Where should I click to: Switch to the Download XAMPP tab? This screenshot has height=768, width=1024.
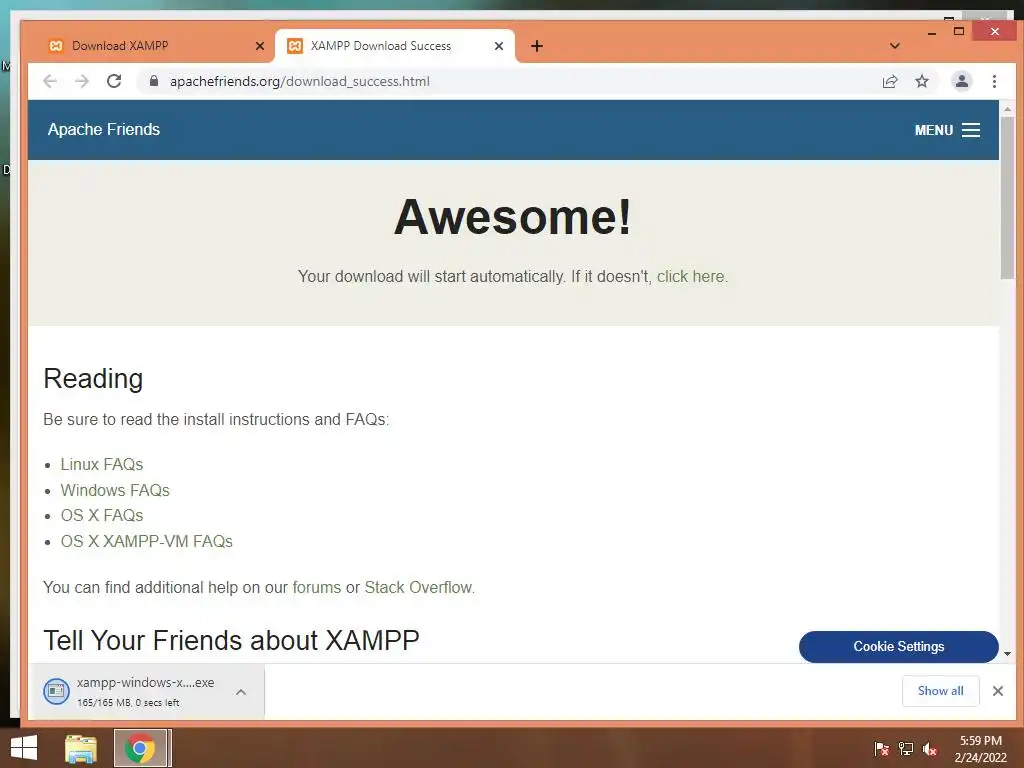click(x=150, y=46)
